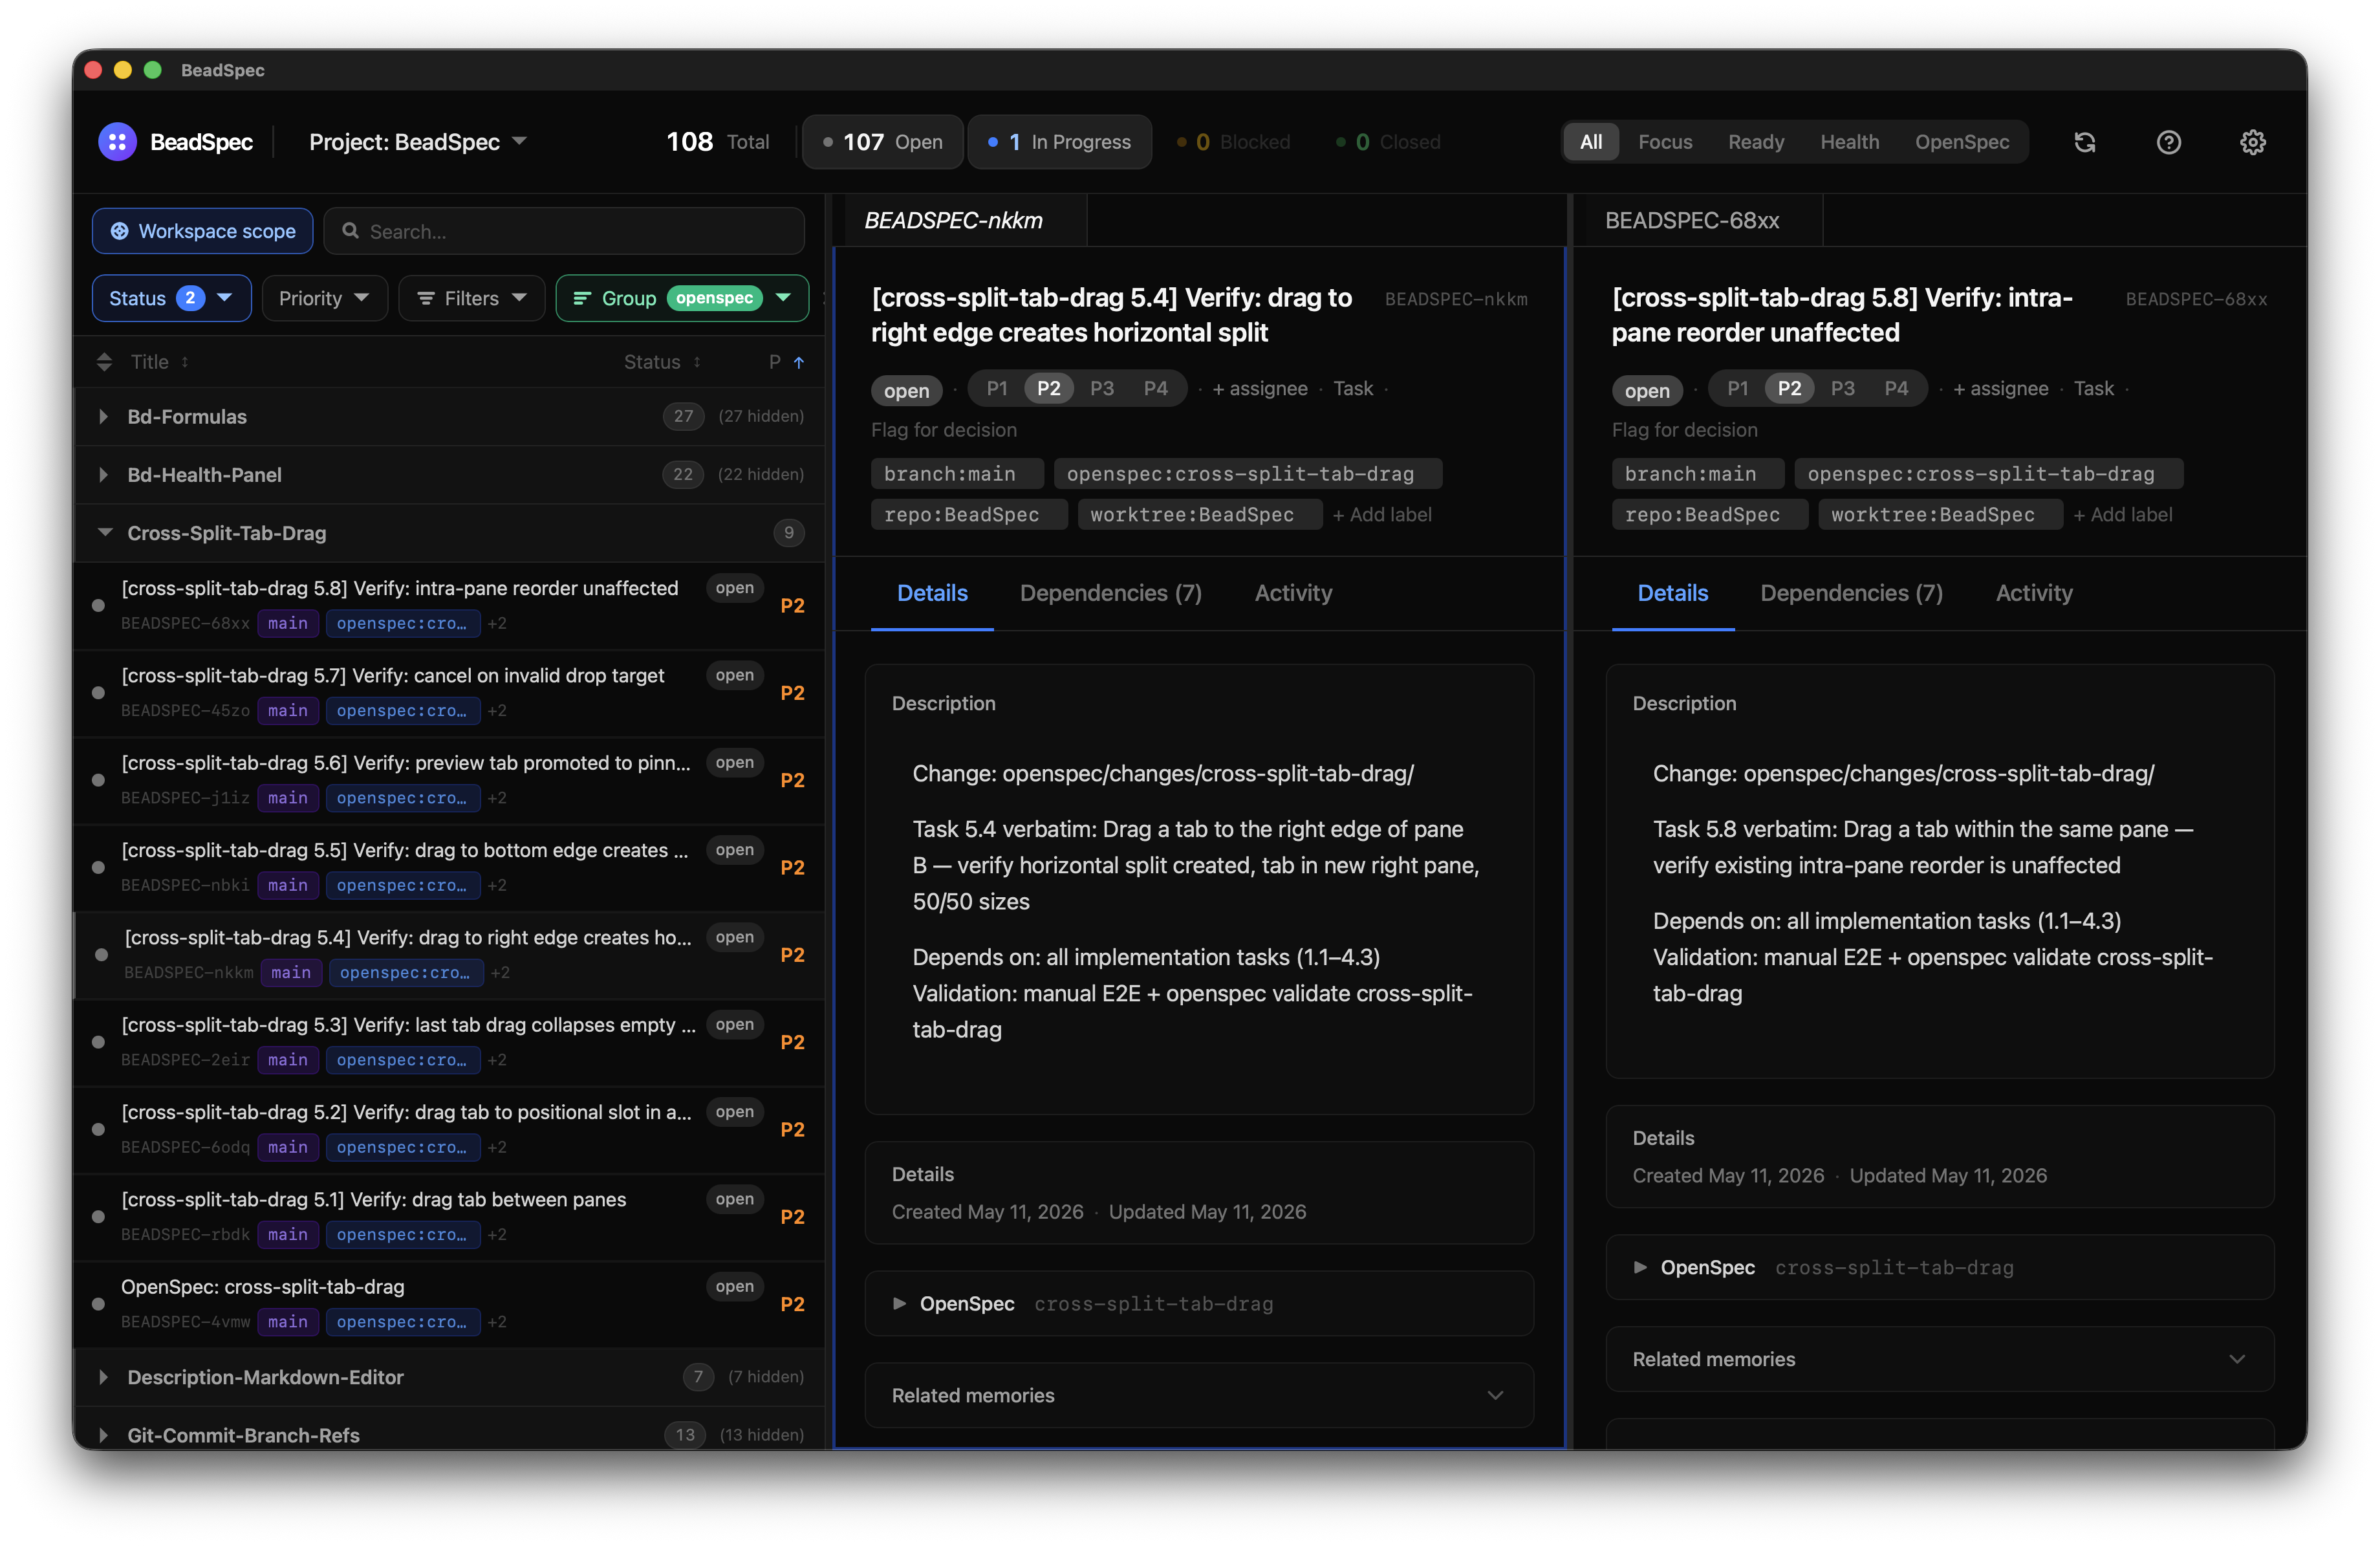This screenshot has height=1546, width=2380.
Task: Expand the Description-Markdown-Editor group
Action: coord(103,1377)
